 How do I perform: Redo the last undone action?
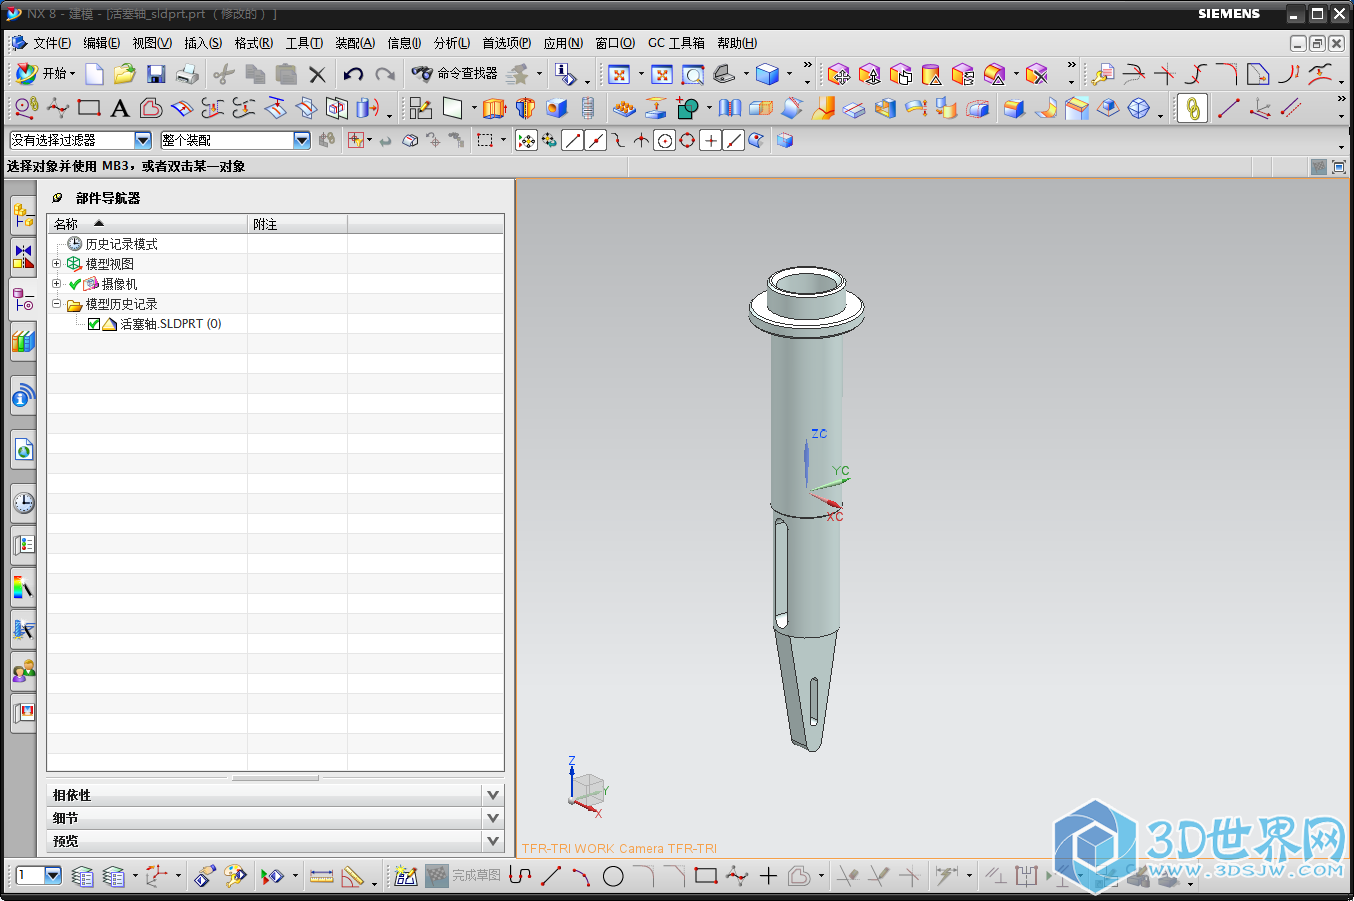click(385, 74)
